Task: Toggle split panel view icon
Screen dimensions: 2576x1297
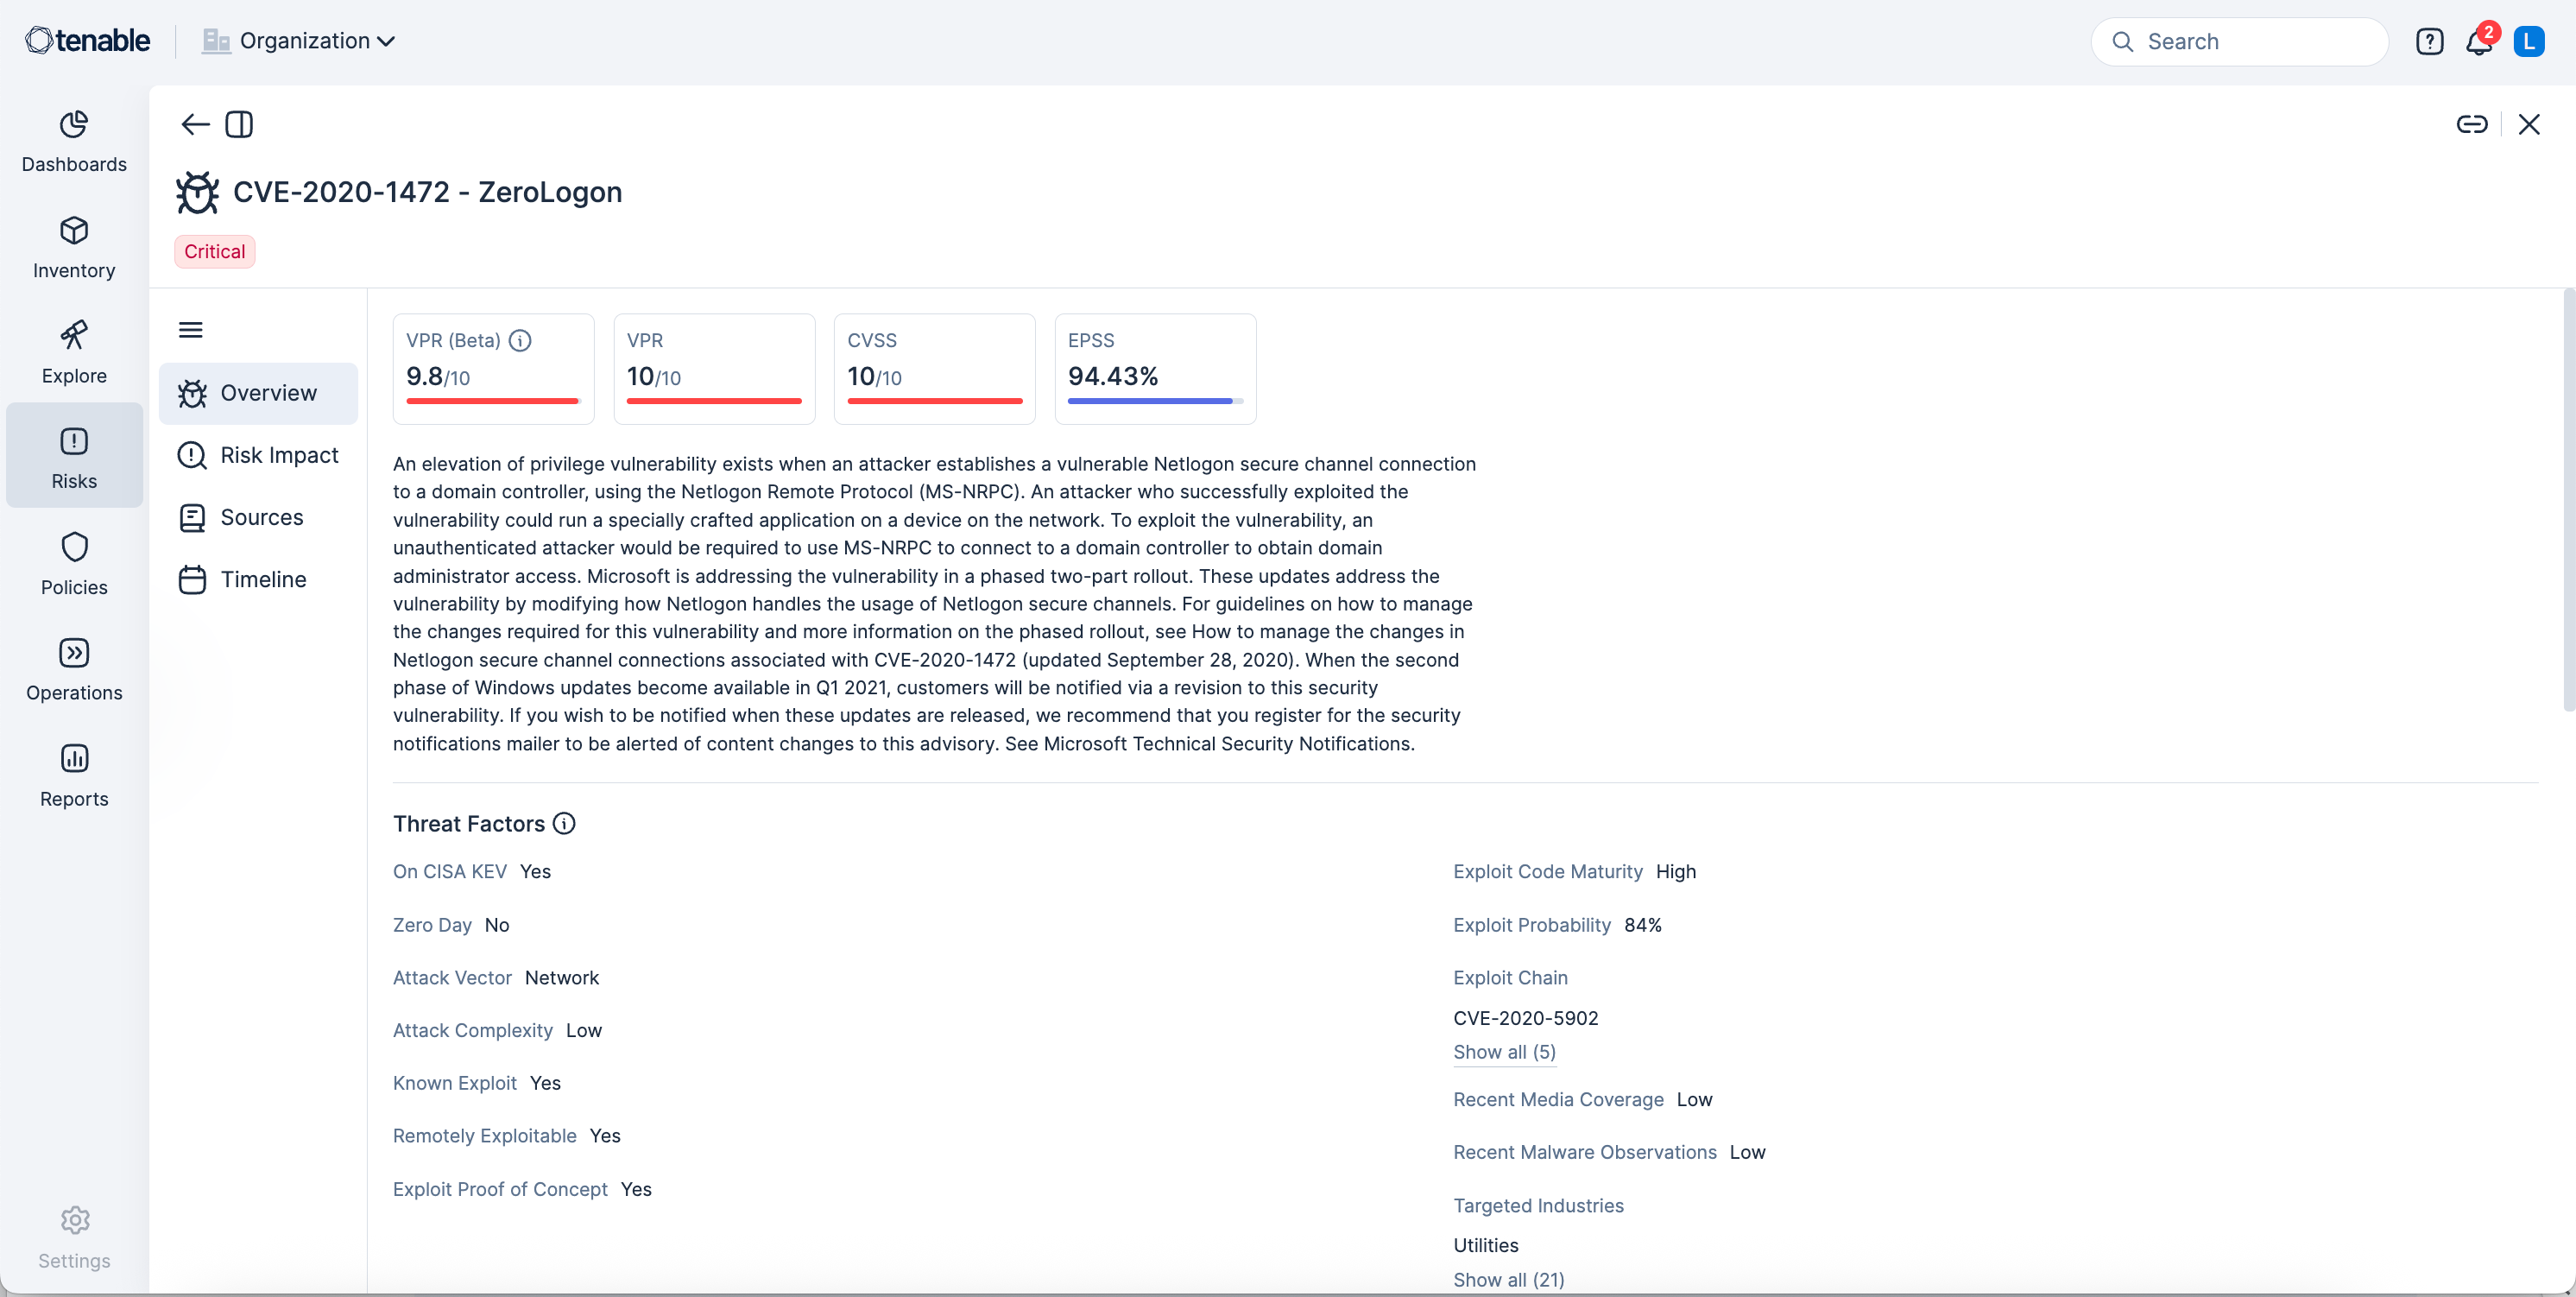Action: [239, 124]
